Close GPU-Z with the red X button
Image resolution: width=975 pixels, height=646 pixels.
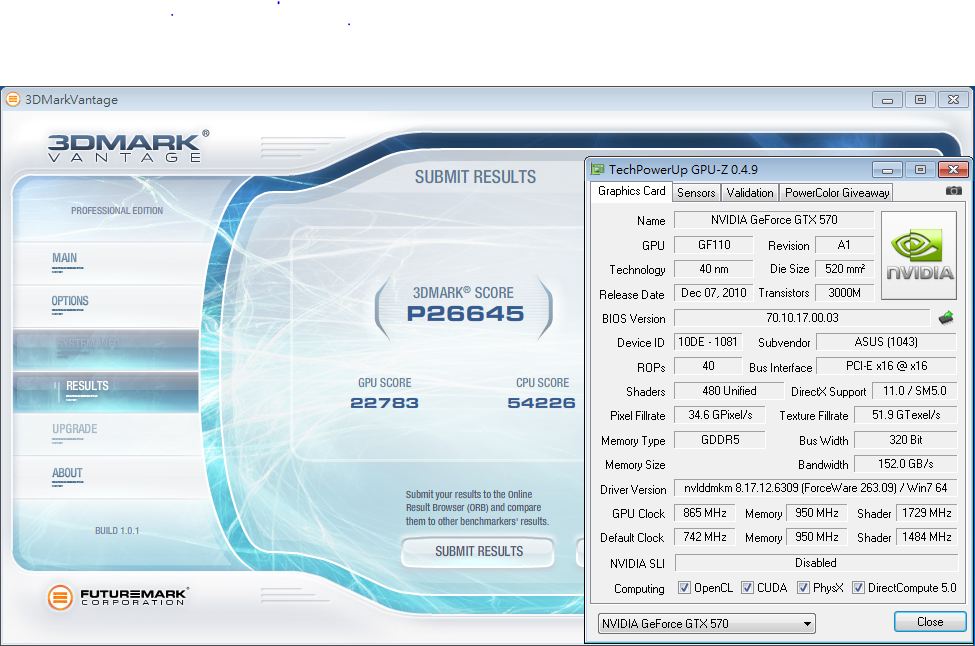953,169
